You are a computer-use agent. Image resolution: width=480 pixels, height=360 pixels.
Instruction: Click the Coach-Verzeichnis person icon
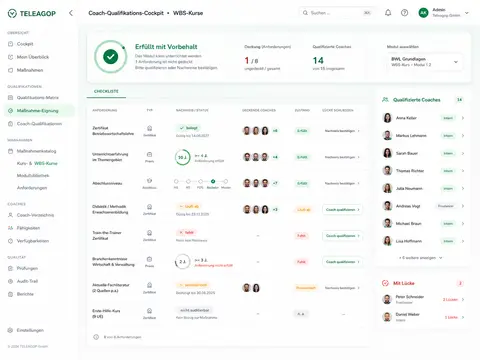coord(10,215)
